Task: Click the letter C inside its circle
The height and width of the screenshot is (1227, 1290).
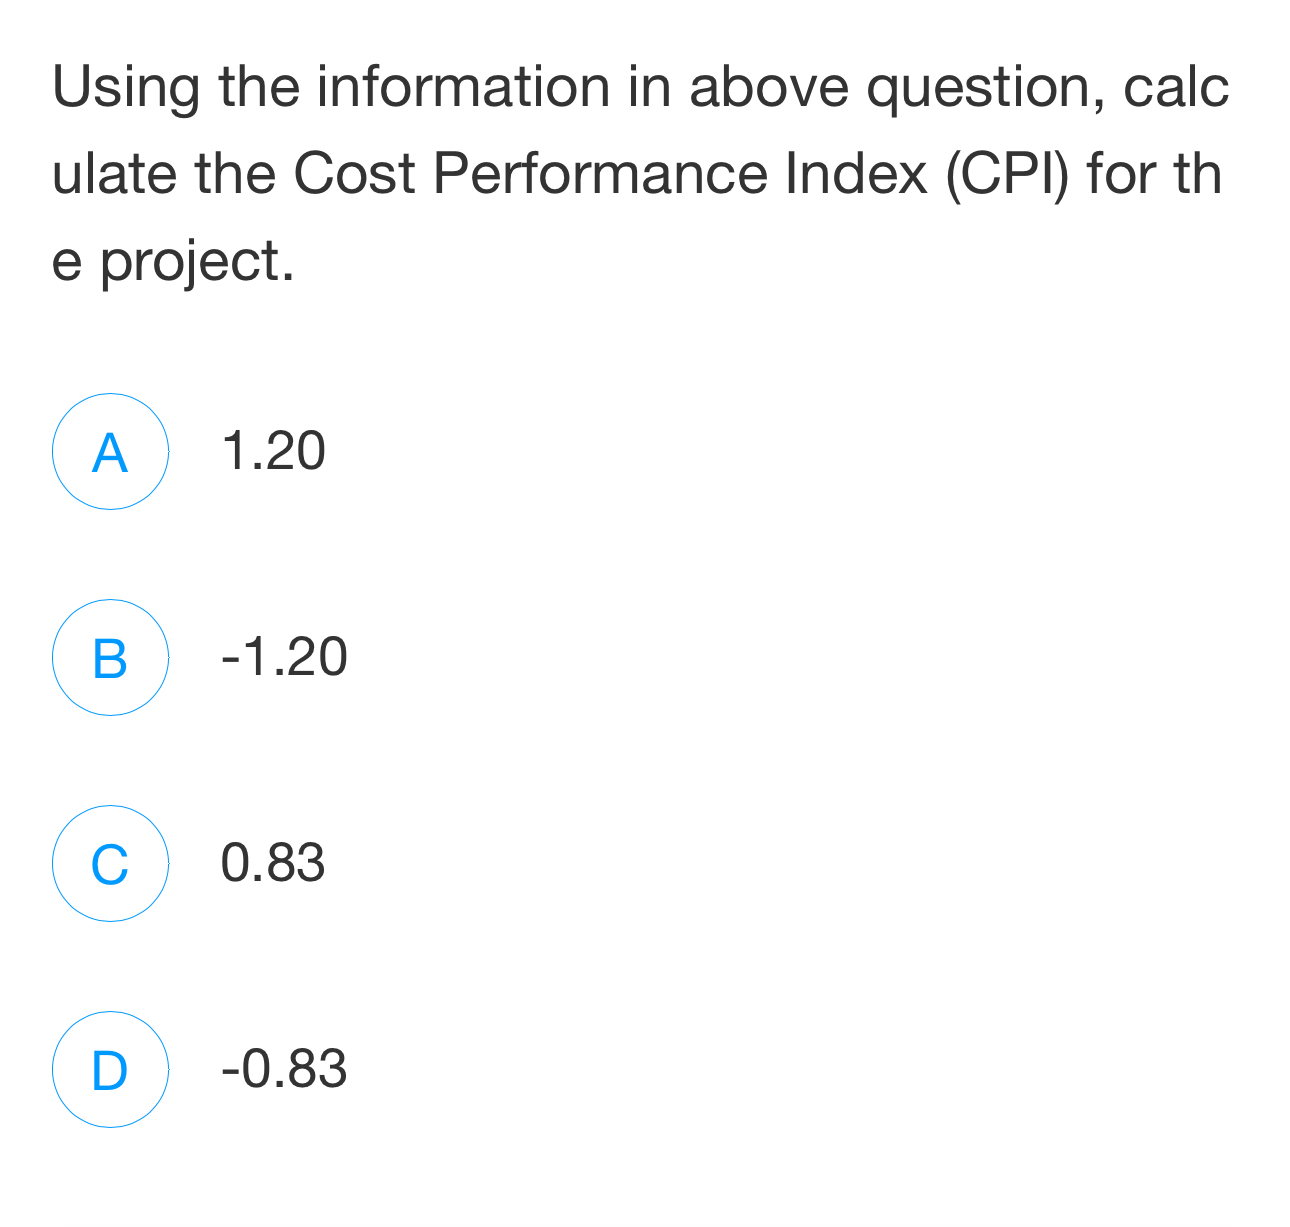Action: click(x=110, y=864)
